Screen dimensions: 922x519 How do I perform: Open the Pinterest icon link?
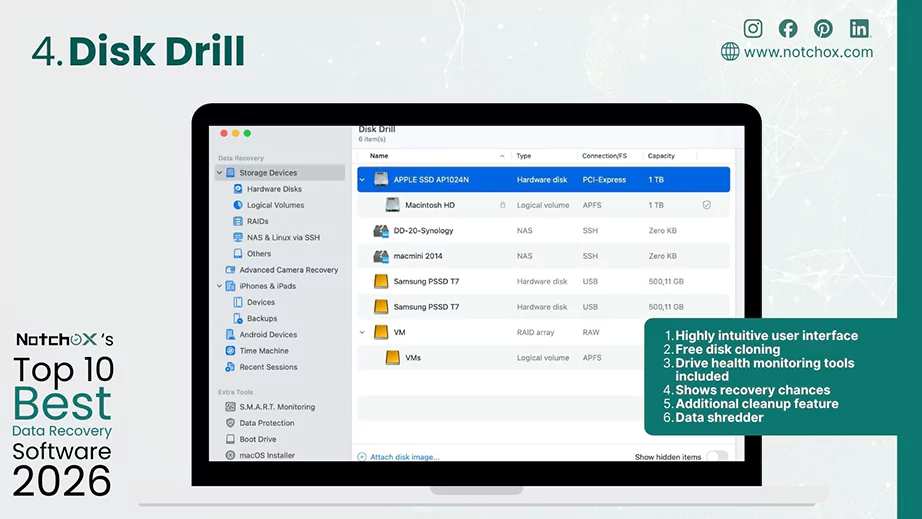(x=823, y=28)
